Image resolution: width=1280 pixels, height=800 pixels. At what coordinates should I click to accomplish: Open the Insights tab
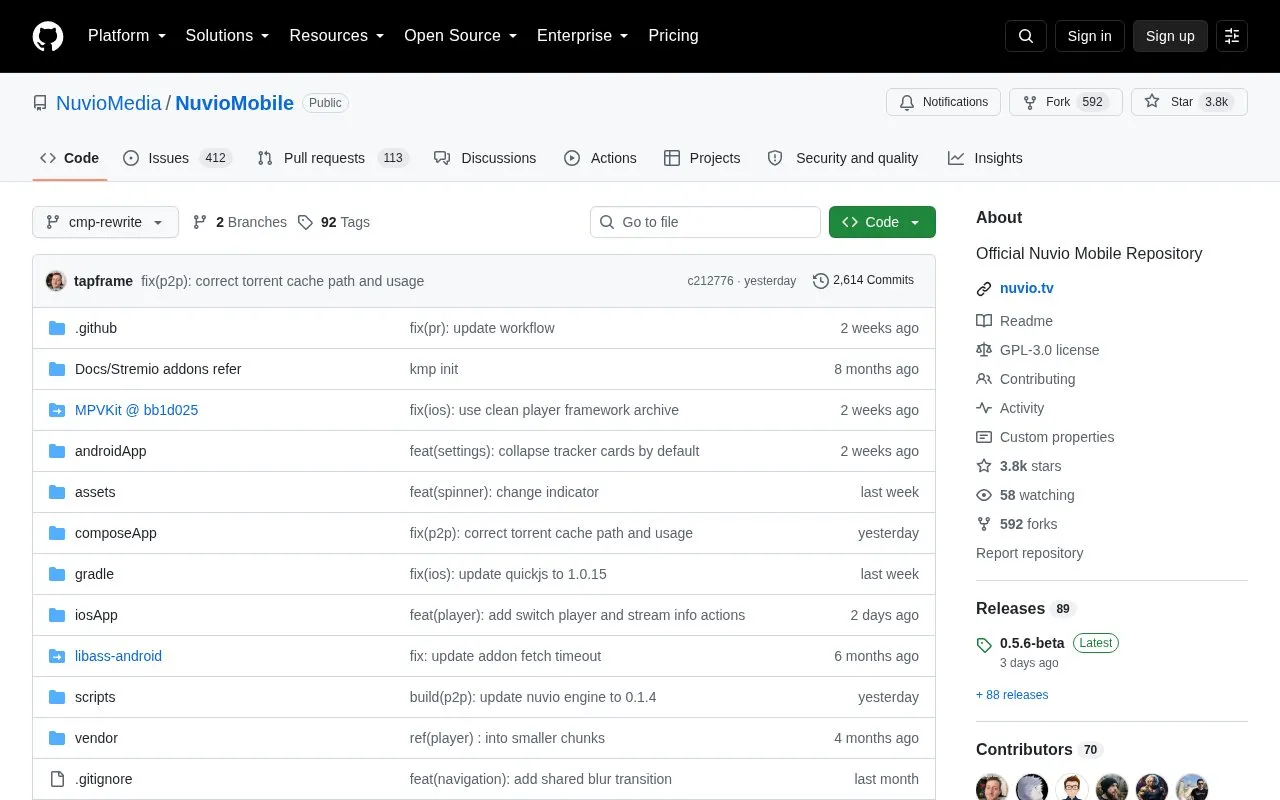[x=985, y=158]
